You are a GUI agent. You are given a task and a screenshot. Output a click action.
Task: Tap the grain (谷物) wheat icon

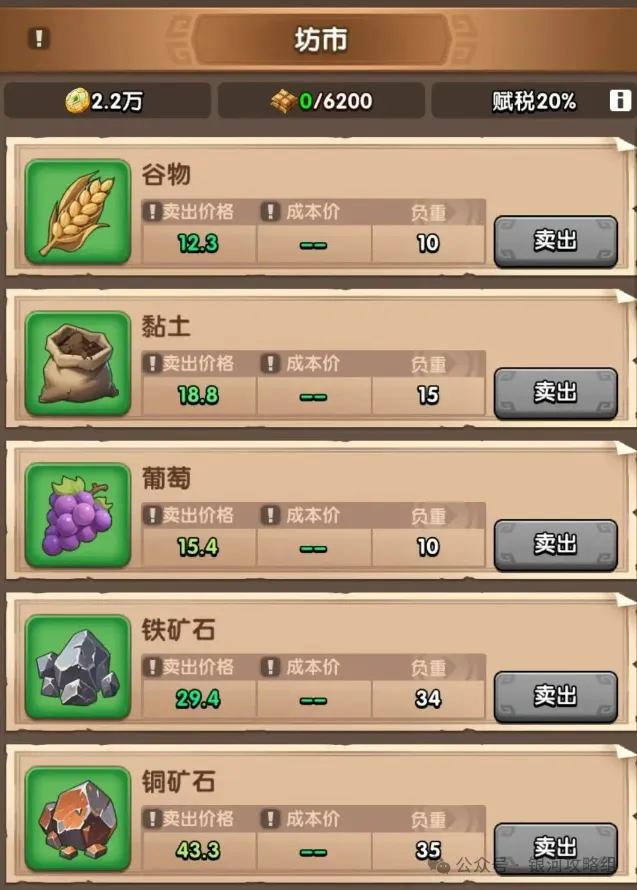(78, 212)
